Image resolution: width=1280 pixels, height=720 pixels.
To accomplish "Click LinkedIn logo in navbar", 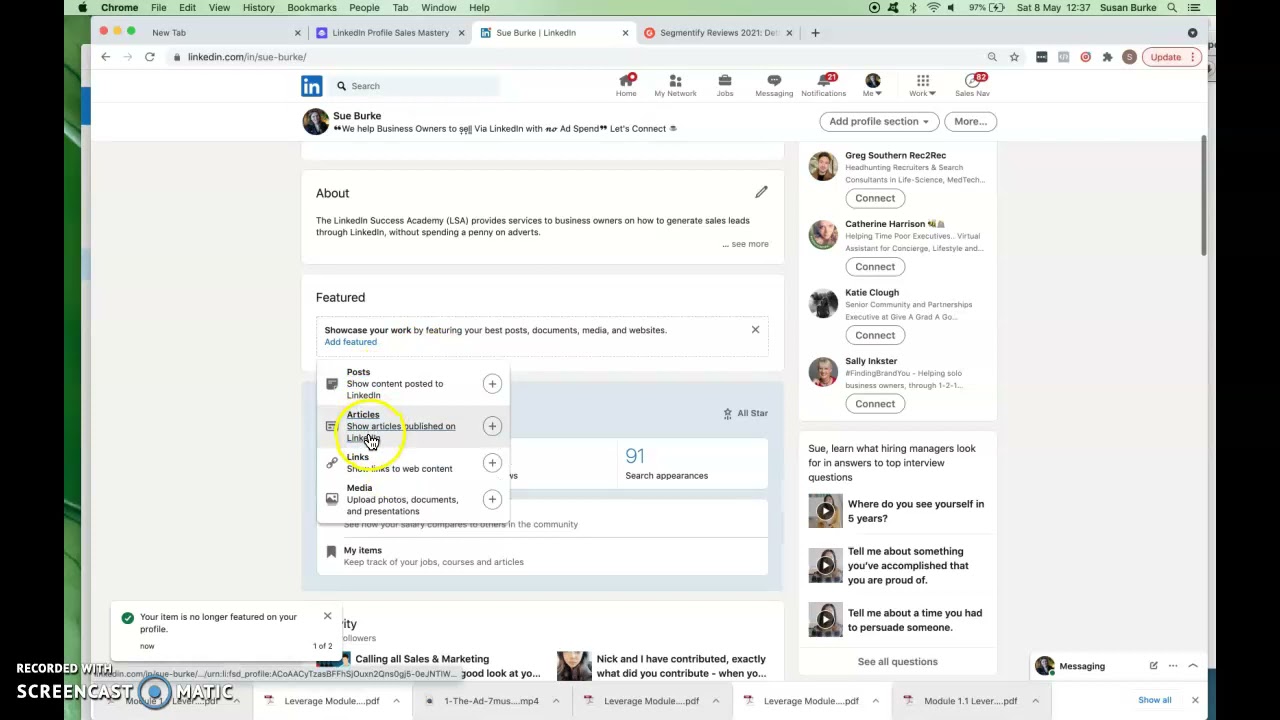I will click(x=312, y=86).
